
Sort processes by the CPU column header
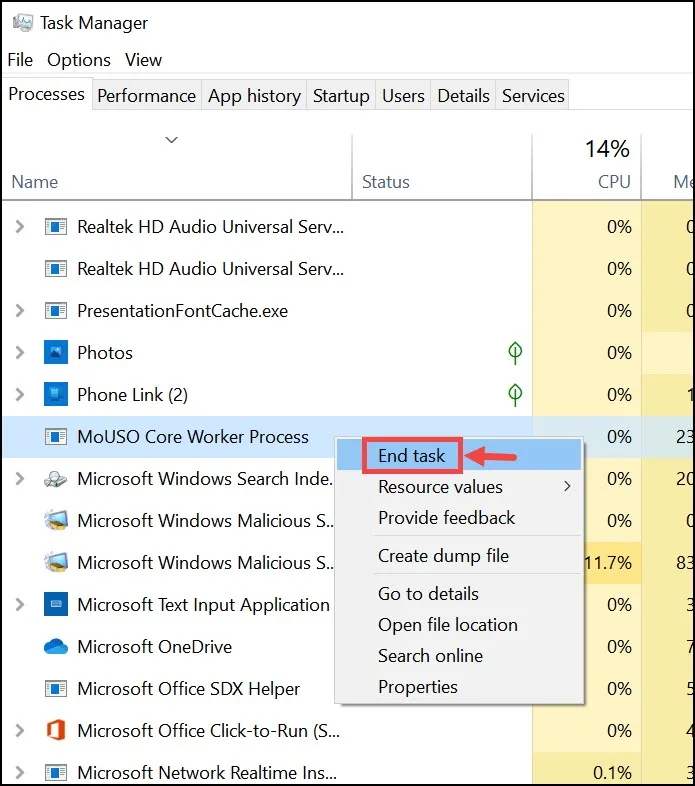[587, 166]
